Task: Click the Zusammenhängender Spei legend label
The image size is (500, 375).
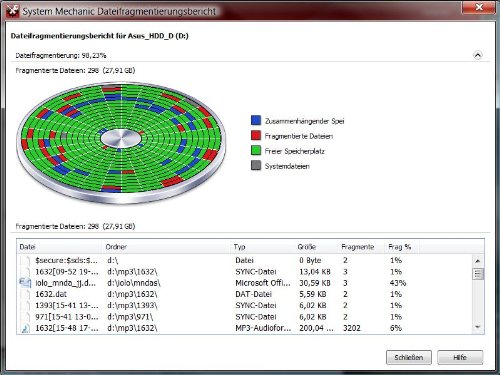Action: pyautogui.click(x=304, y=121)
